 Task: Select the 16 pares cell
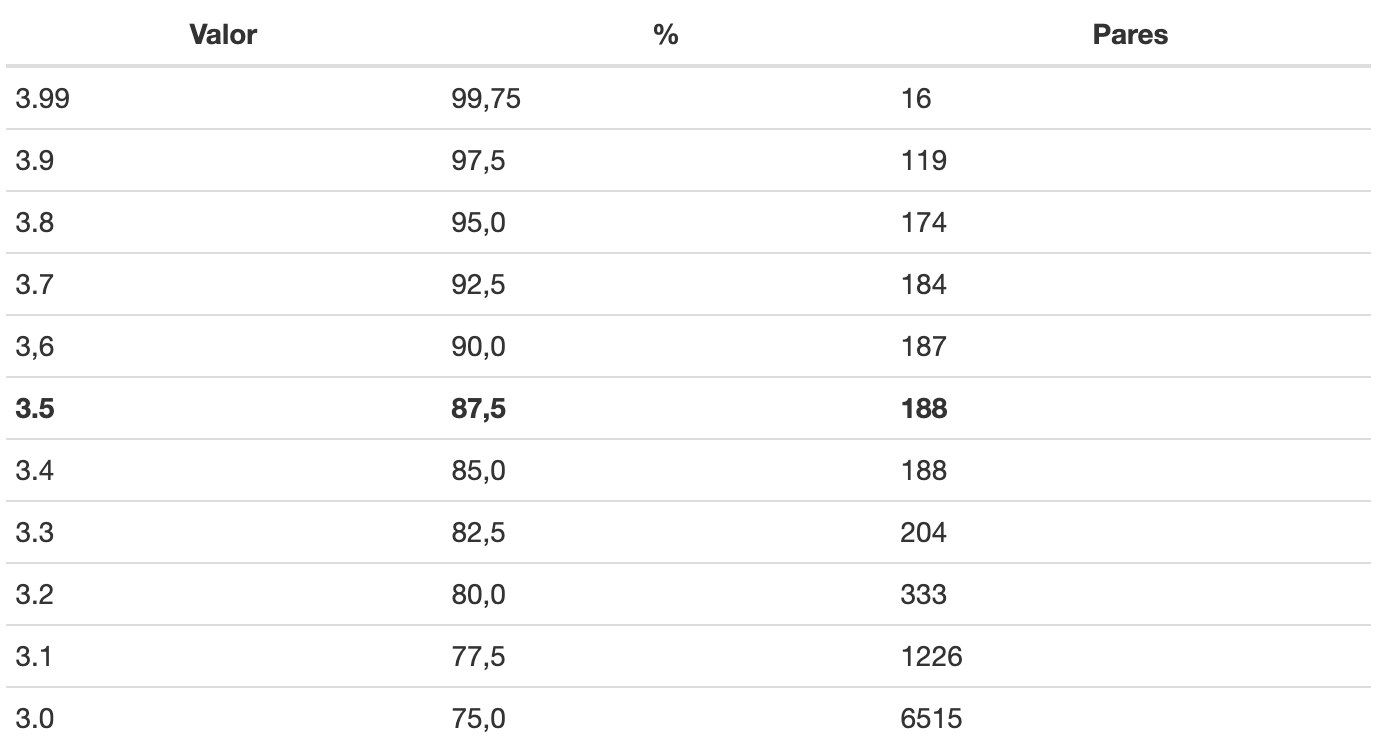pos(1130,98)
